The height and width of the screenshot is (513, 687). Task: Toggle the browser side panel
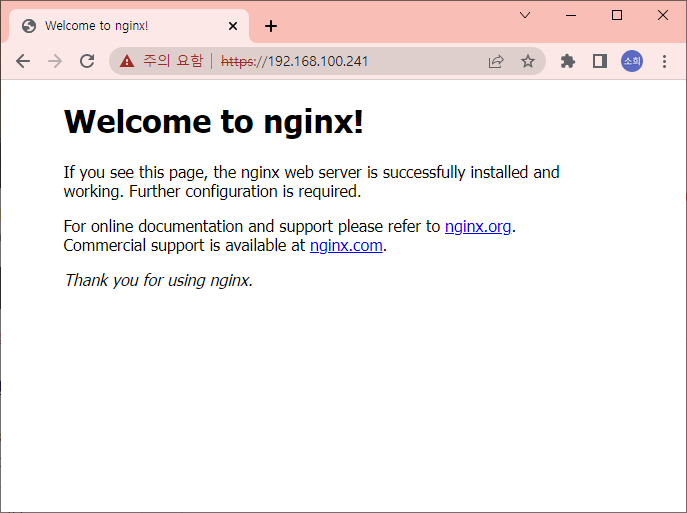coord(600,61)
